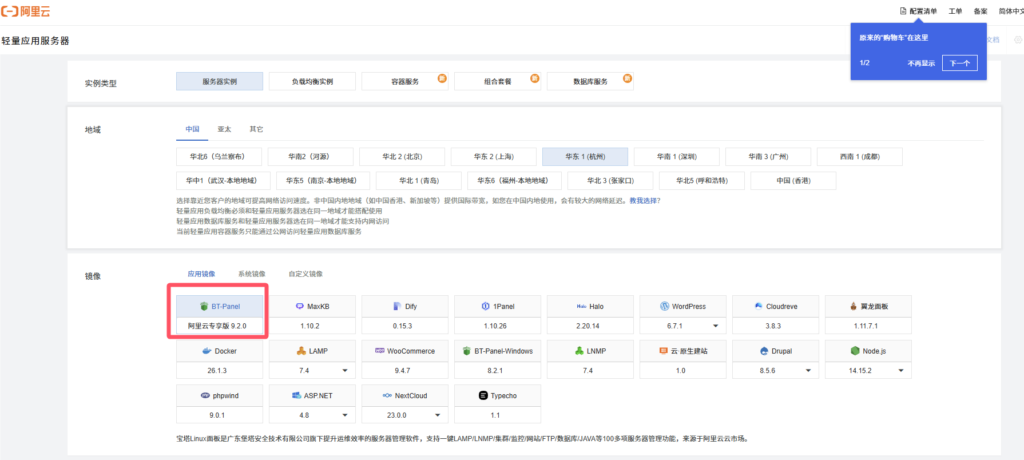Click the Drupal drop icon
The image size is (1024, 460).
tap(763, 351)
